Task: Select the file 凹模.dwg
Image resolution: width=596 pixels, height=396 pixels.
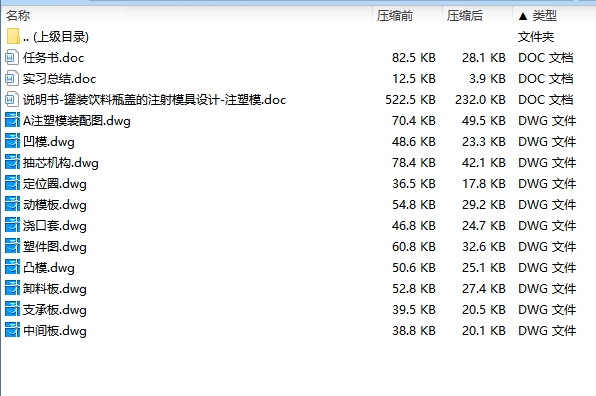Action: coord(49,142)
